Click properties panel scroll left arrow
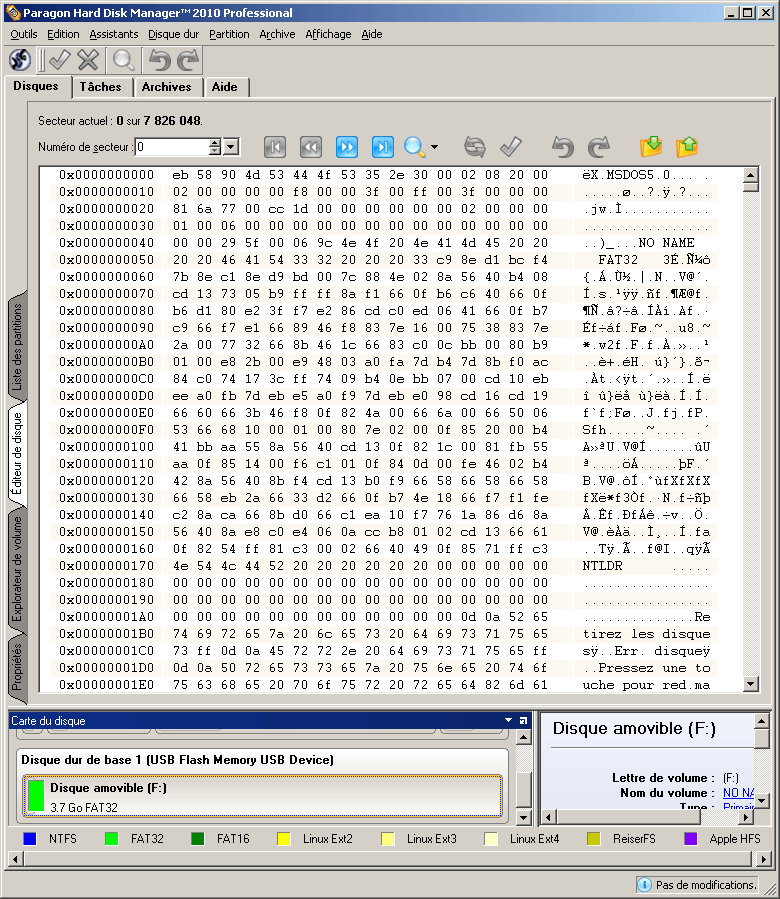Image resolution: width=780 pixels, height=899 pixels. 548,816
